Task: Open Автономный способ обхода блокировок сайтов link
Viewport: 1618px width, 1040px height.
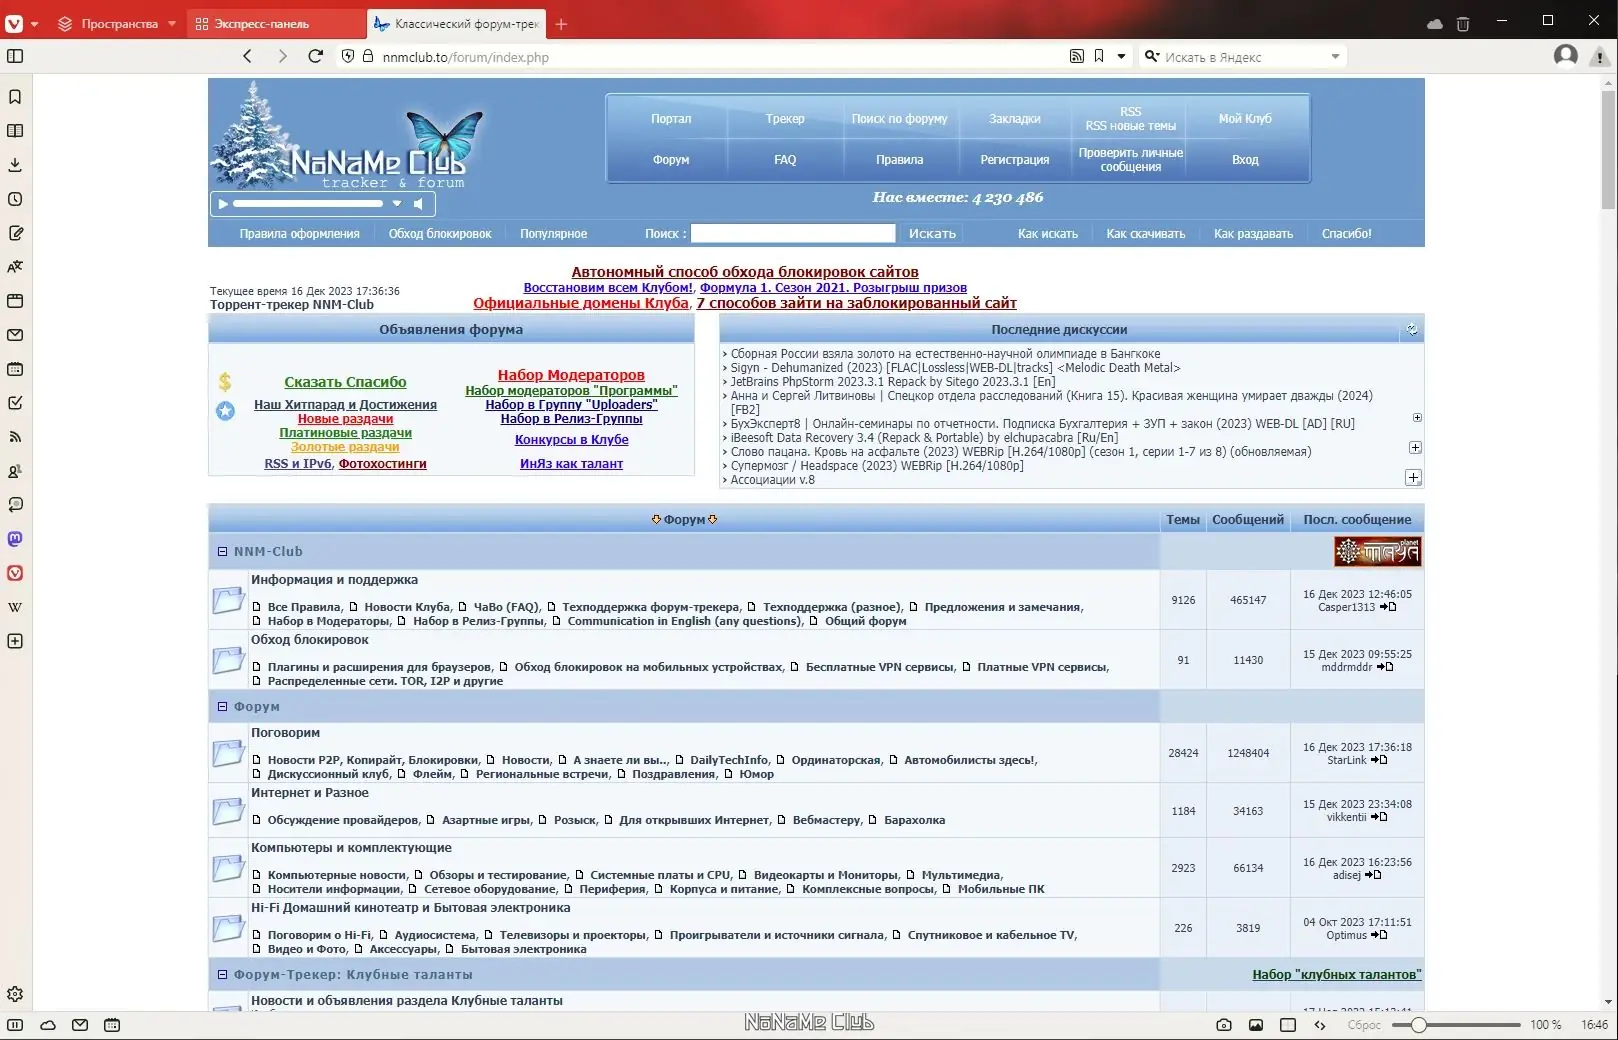Action: [745, 272]
